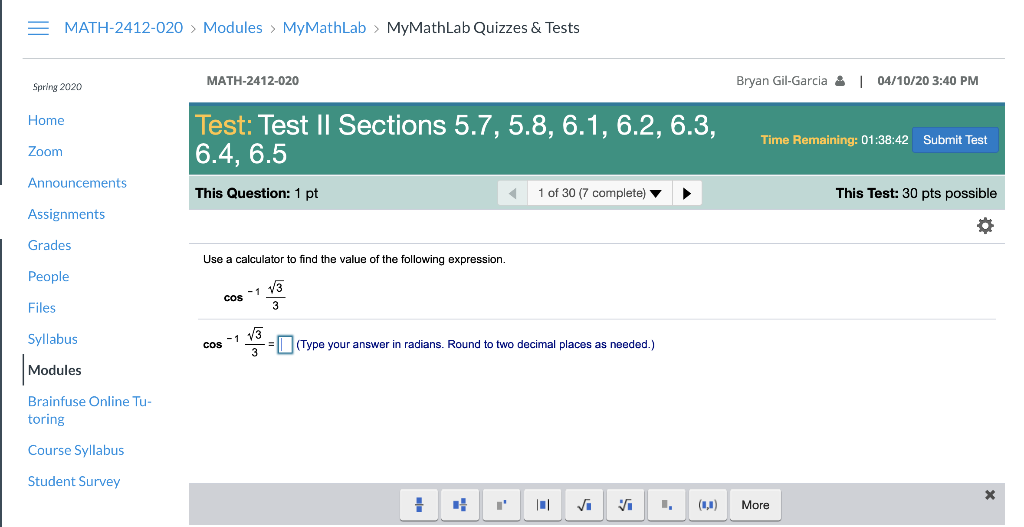Image resolution: width=1024 pixels, height=527 pixels.
Task: Click the user profile icon beside Bryan Gil-Garcia
Action: point(840,81)
